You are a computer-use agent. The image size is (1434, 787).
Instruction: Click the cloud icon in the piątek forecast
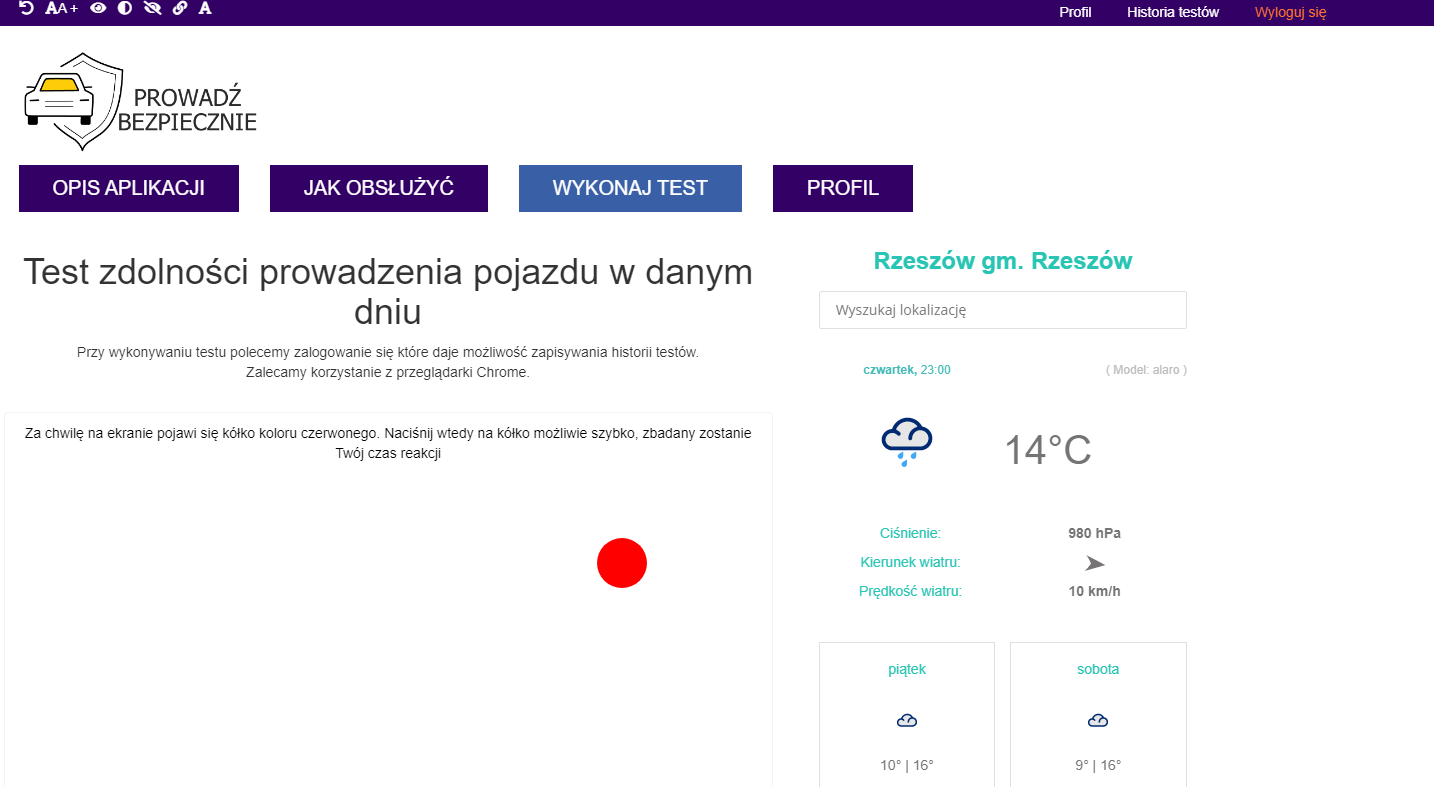point(907,721)
